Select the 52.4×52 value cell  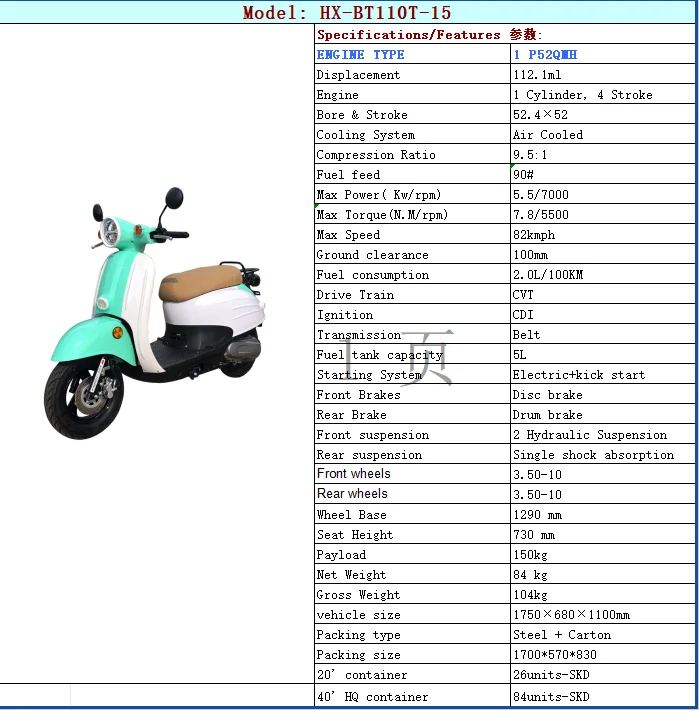tap(603, 115)
